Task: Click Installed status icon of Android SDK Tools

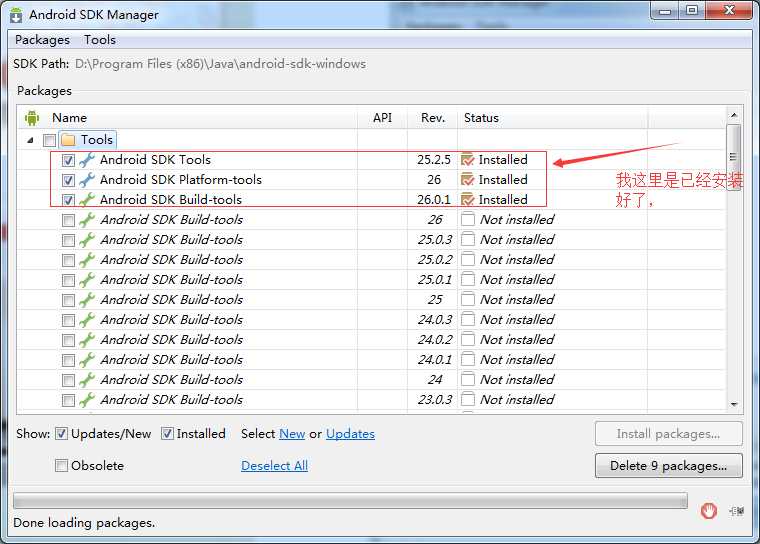Action: pos(468,160)
